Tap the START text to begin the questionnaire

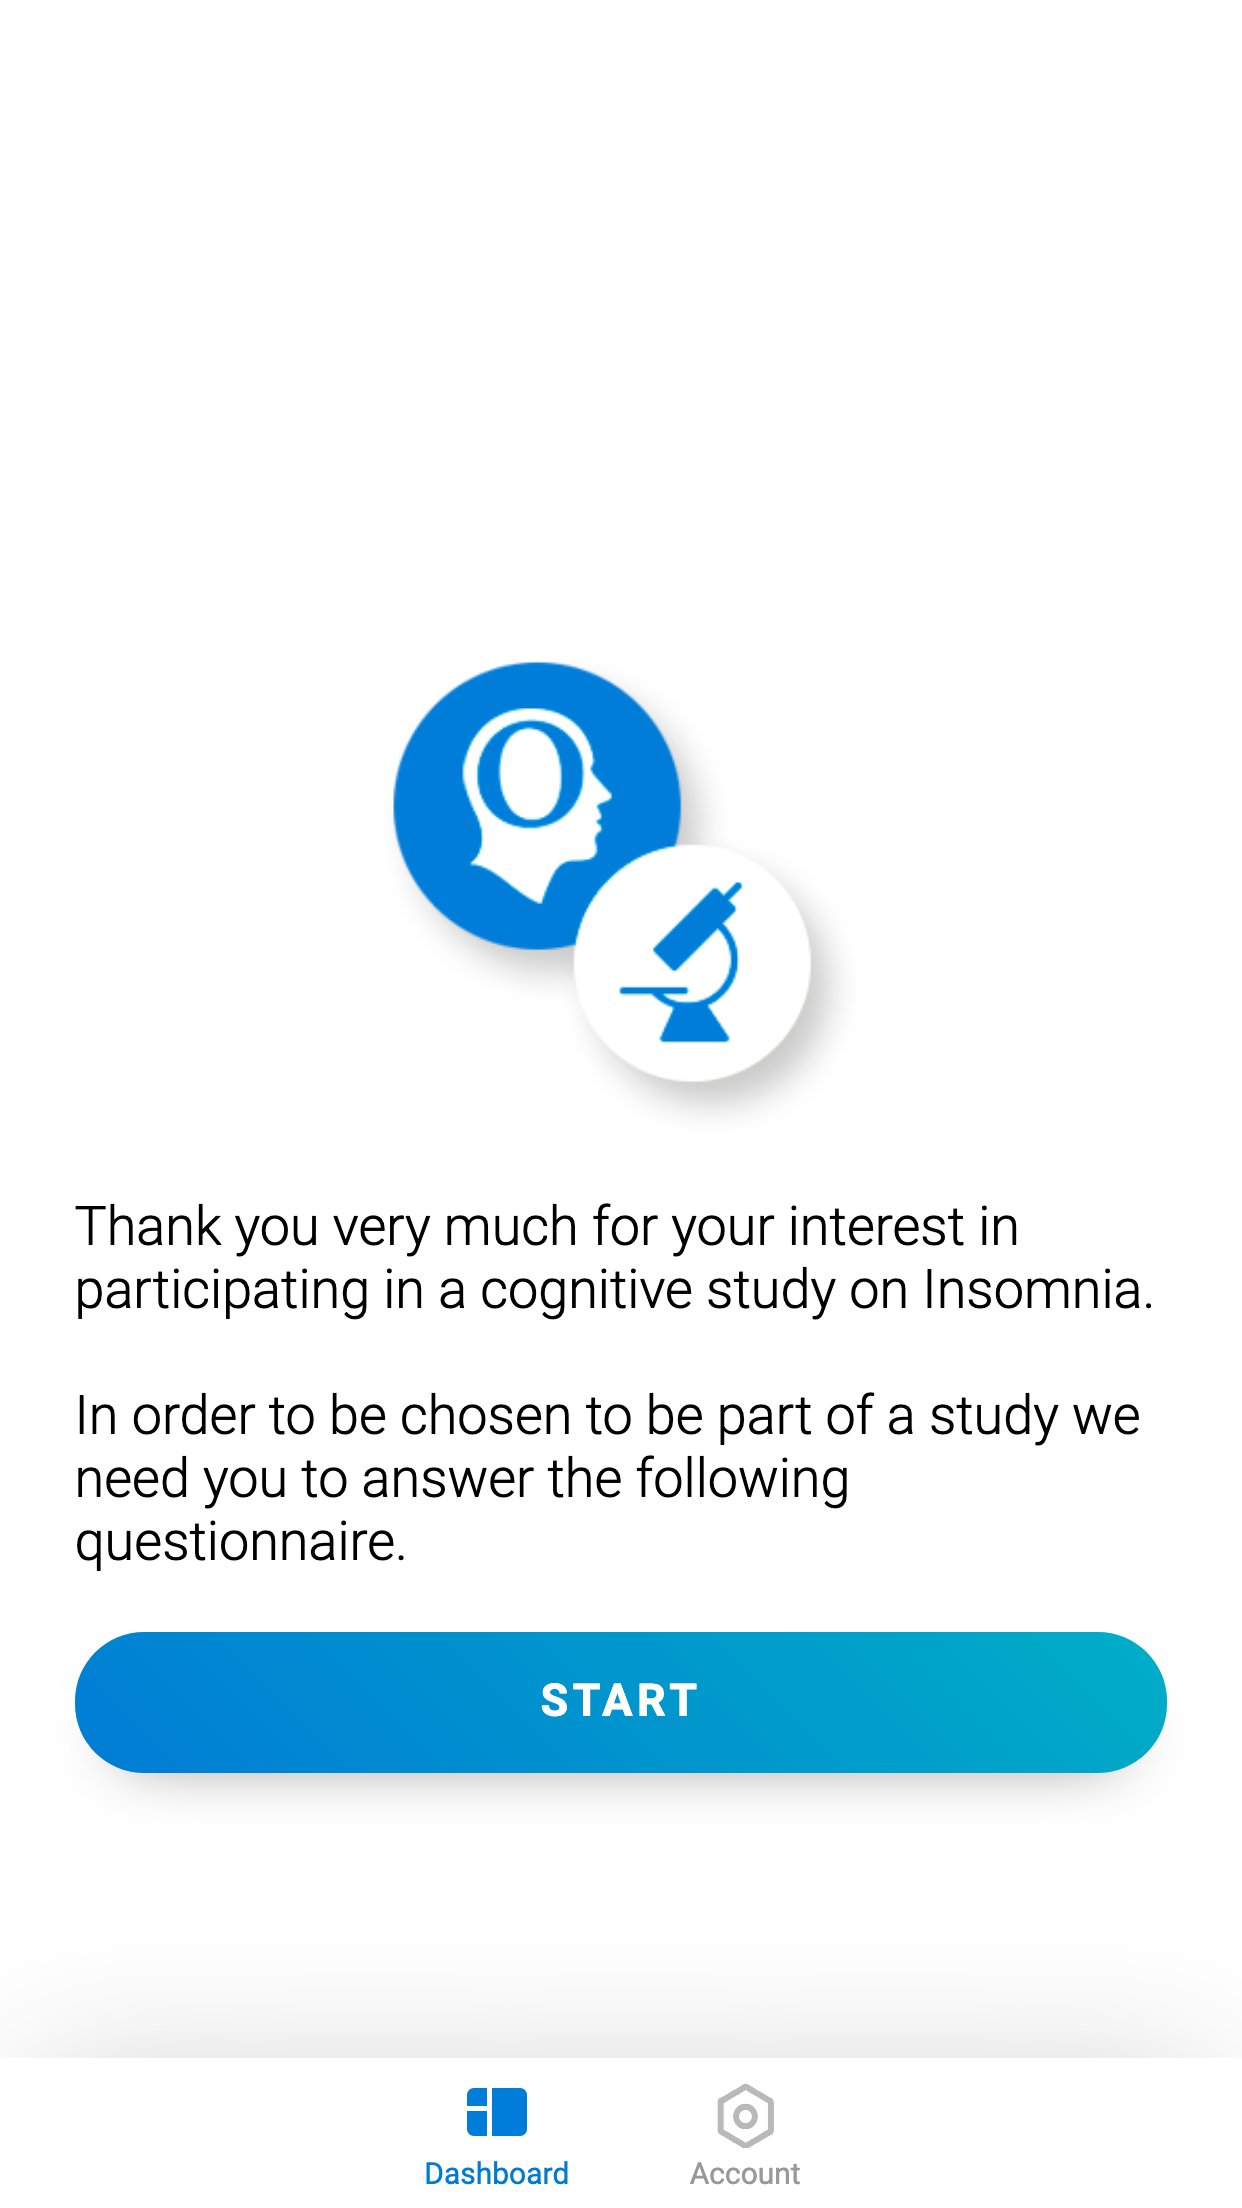[x=620, y=1701]
